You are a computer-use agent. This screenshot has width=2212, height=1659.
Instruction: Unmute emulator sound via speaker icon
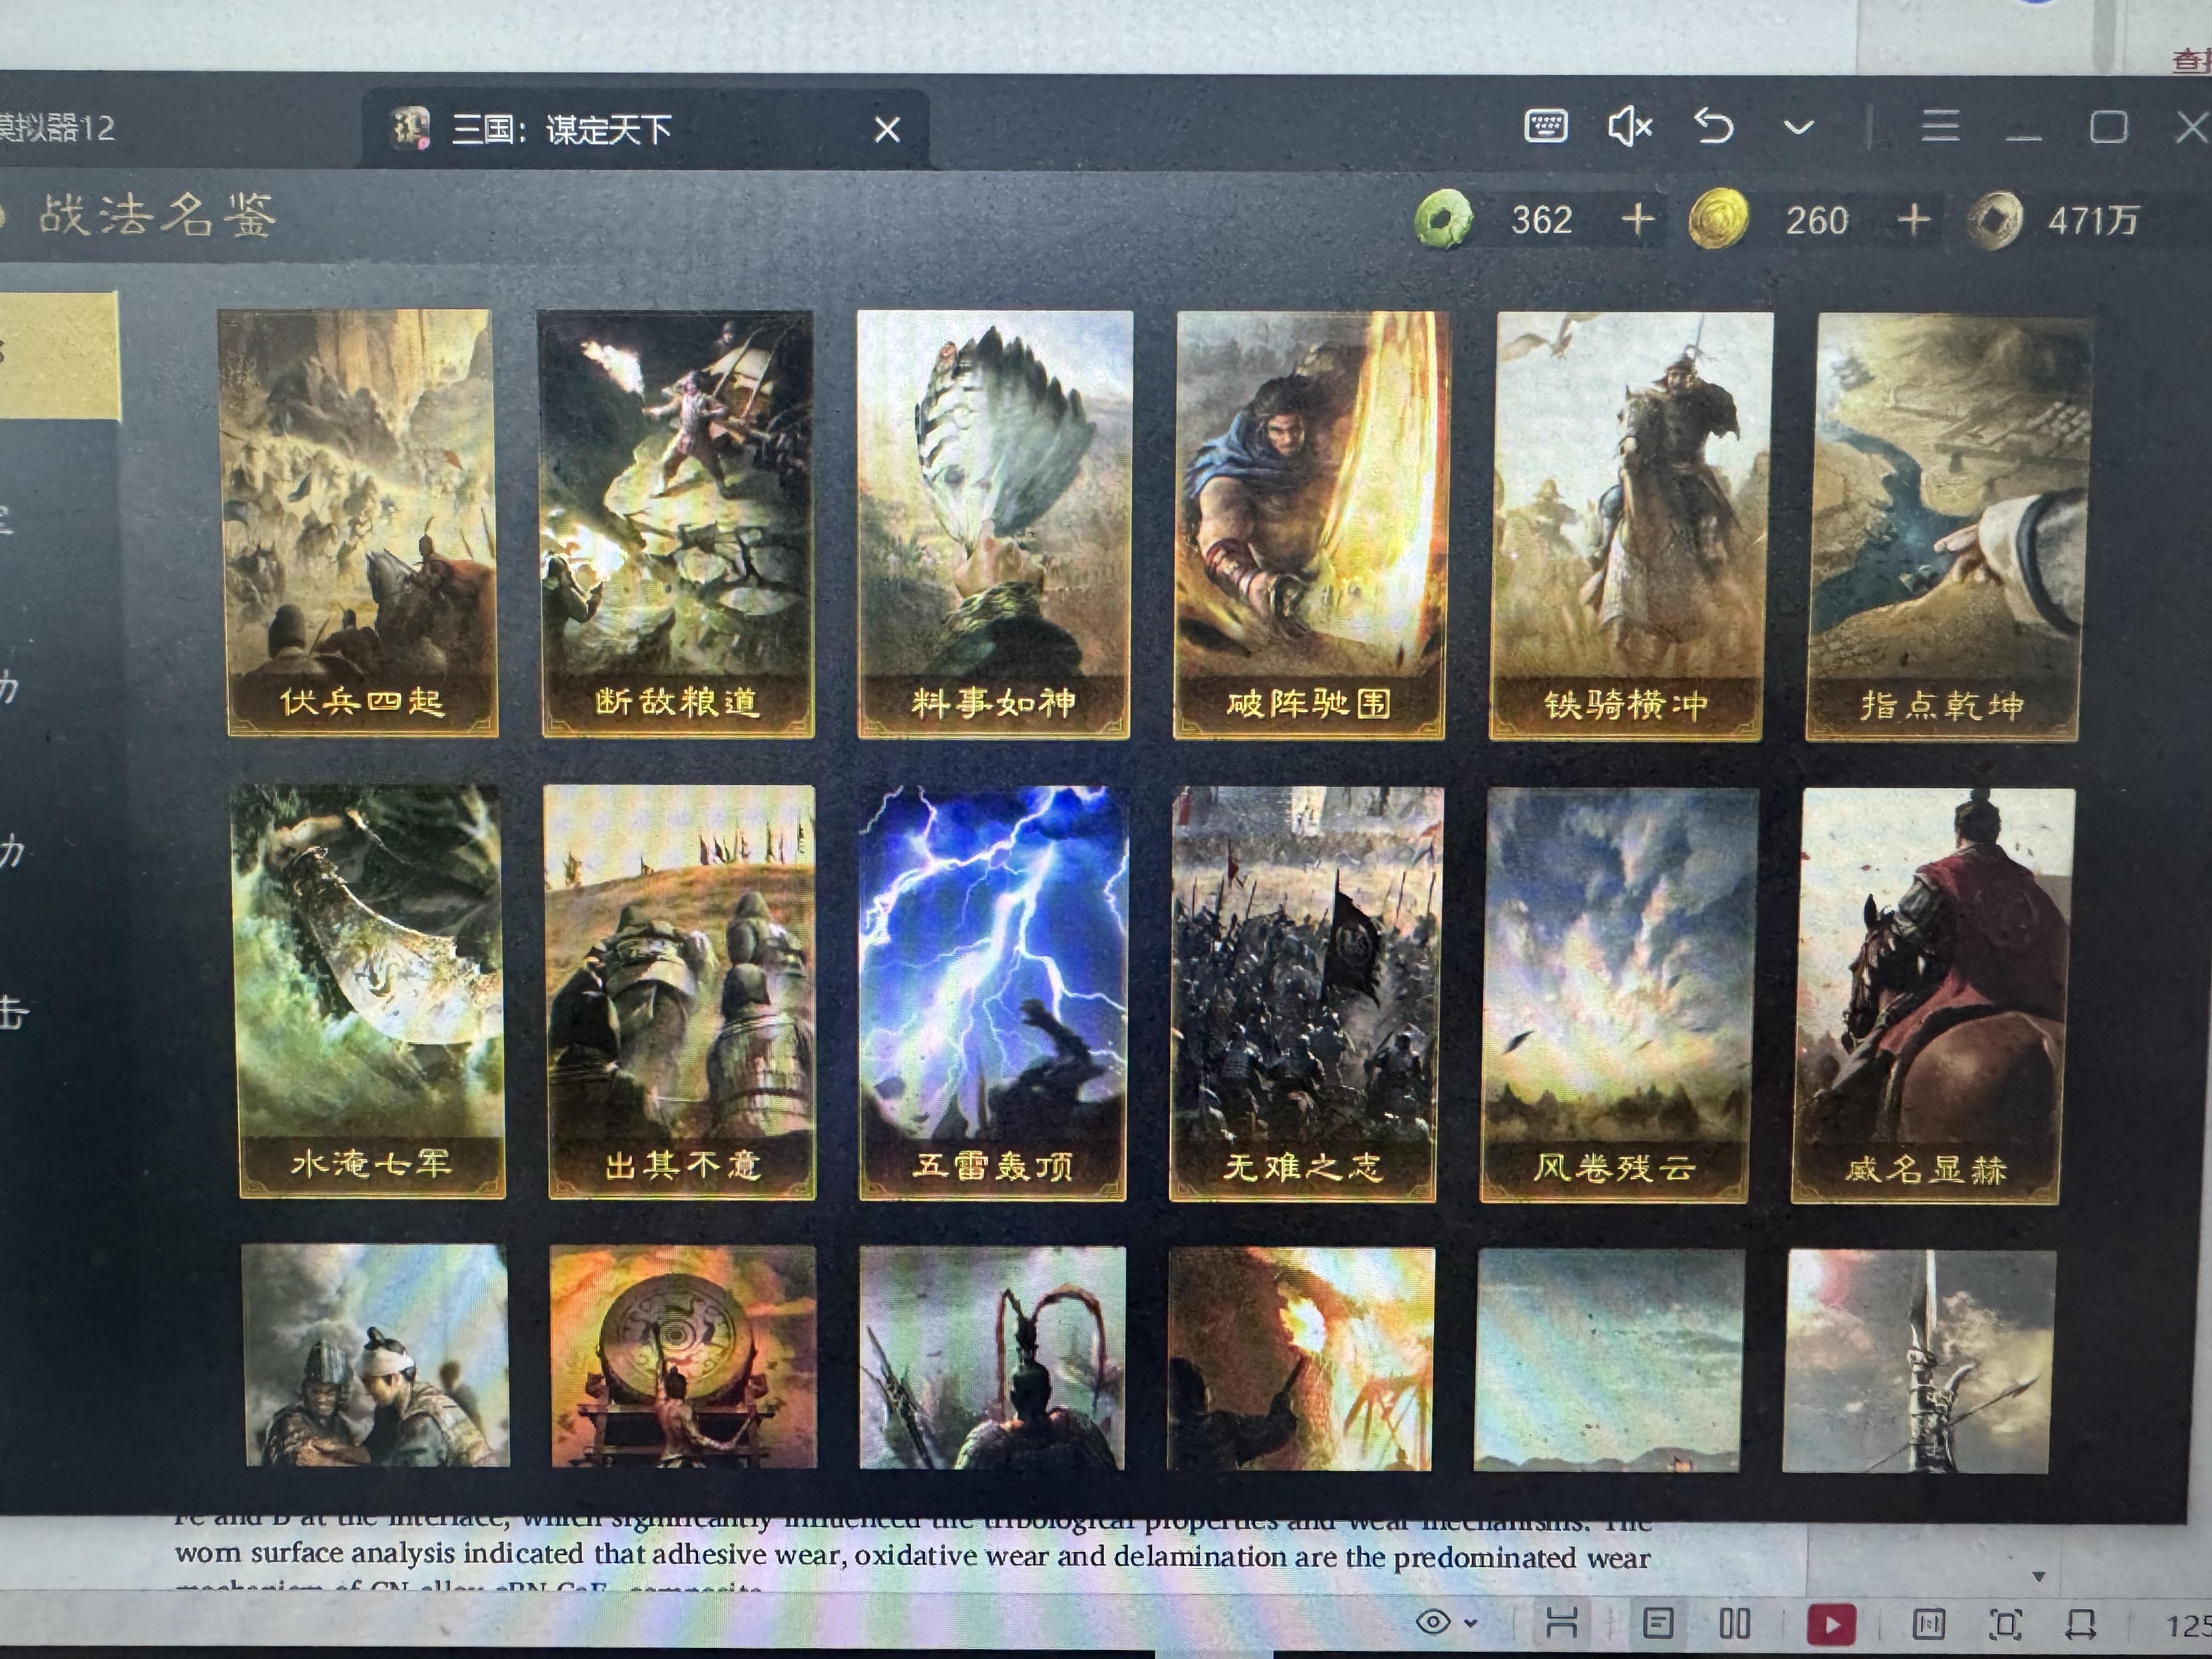pyautogui.click(x=1629, y=127)
